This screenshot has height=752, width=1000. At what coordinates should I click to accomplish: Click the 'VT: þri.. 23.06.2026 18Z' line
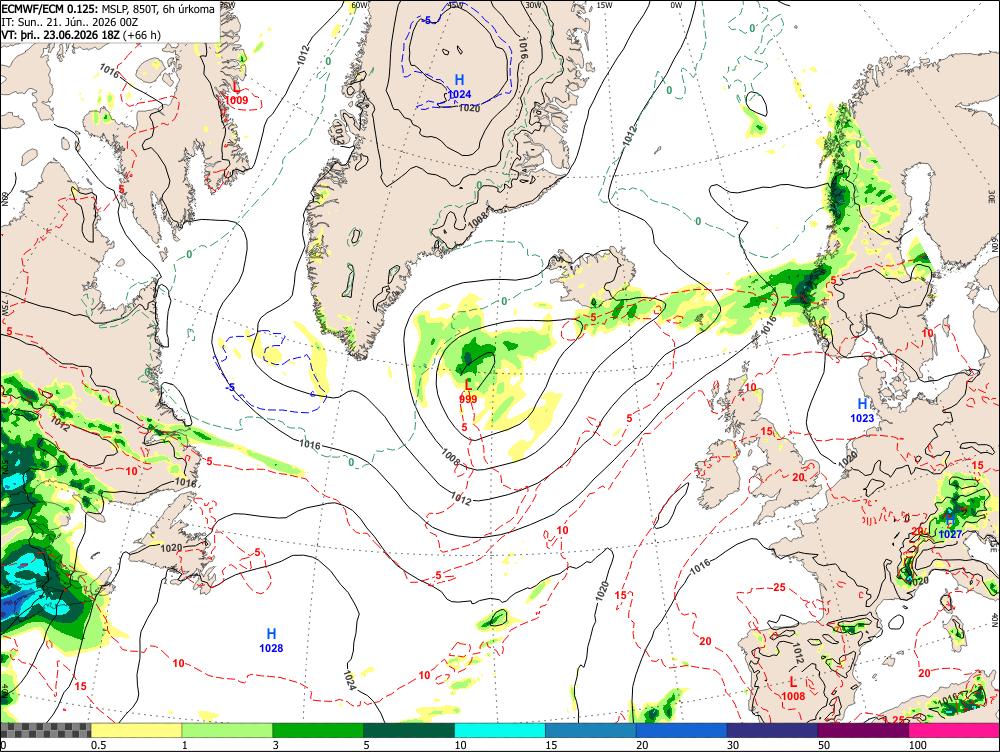point(81,34)
